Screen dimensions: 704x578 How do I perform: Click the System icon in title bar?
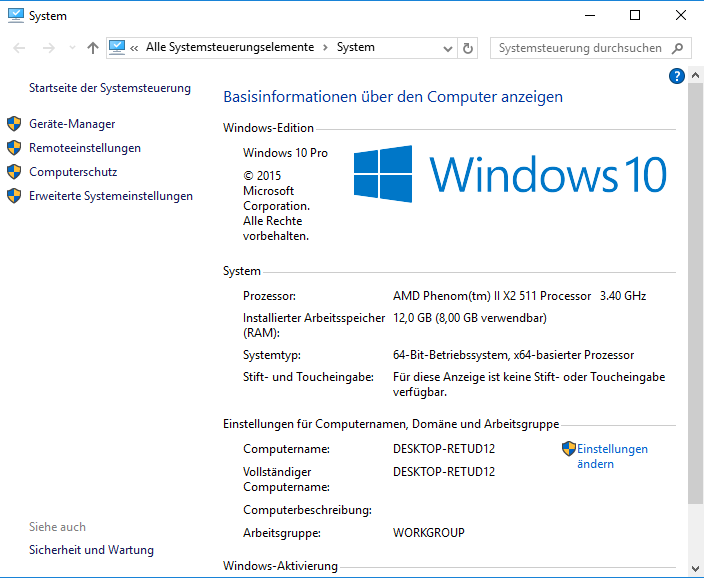(15, 15)
